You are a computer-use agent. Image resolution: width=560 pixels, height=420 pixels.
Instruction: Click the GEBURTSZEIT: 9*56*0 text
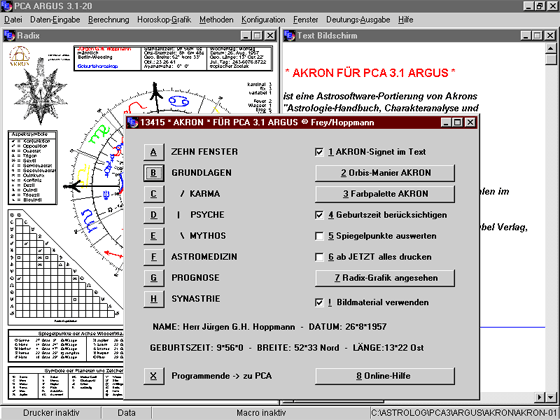[196, 348]
